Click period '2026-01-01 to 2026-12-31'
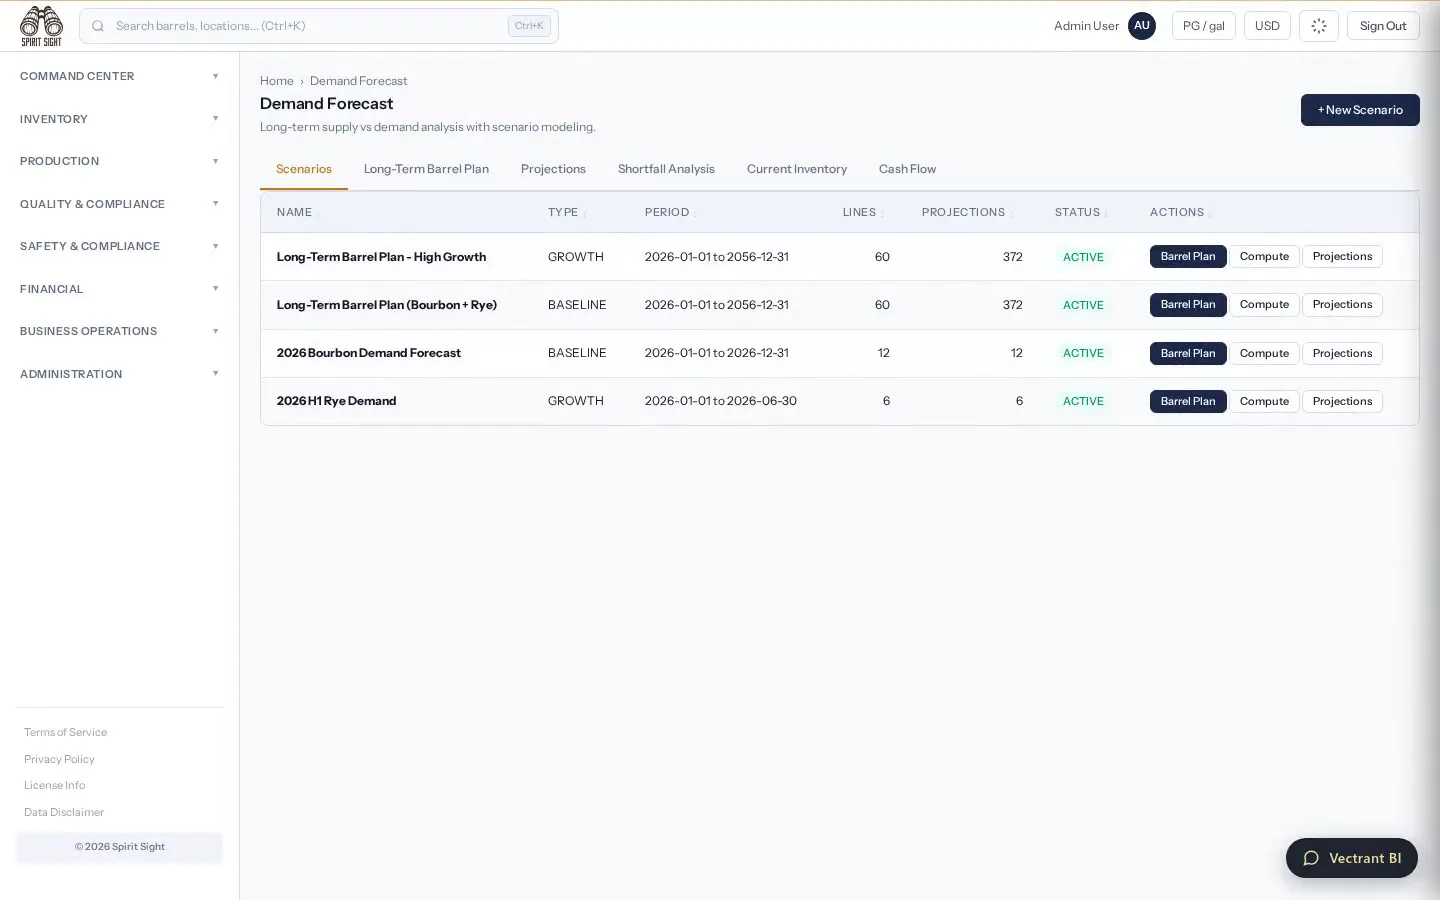 [x=717, y=353]
